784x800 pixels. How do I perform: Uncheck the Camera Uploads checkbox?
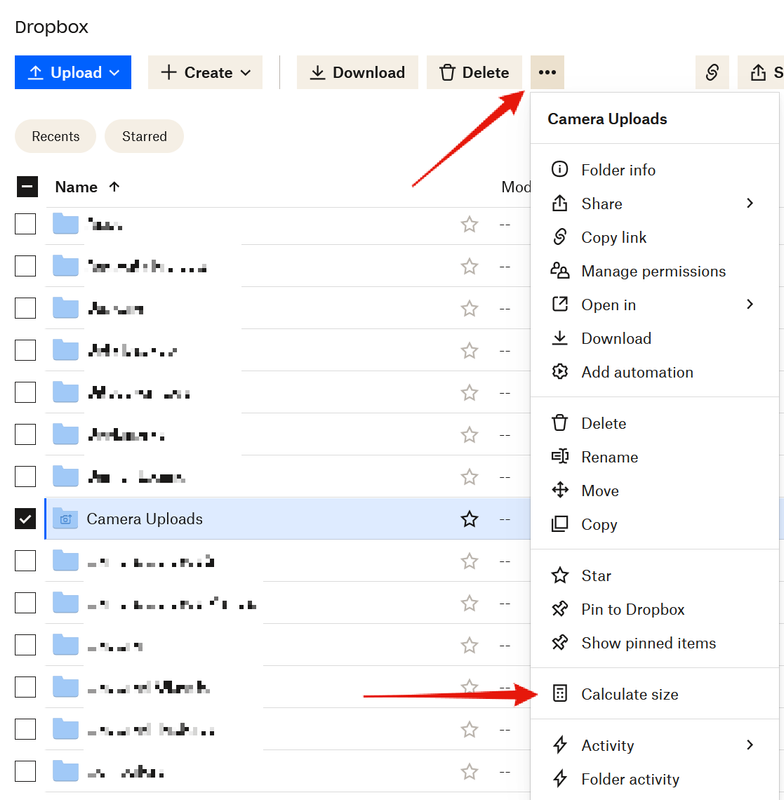(x=25, y=519)
